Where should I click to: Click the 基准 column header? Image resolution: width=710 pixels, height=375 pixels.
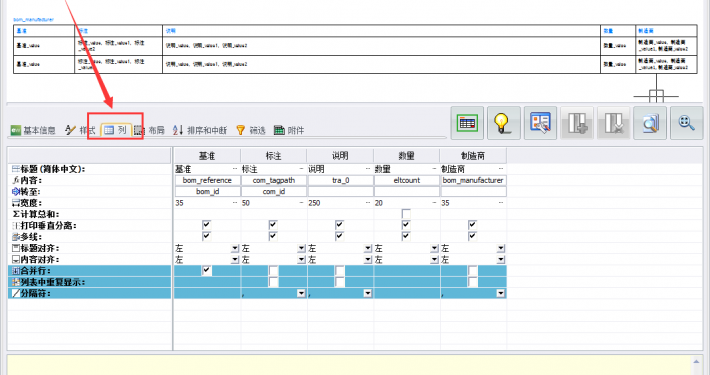[x=207, y=156]
